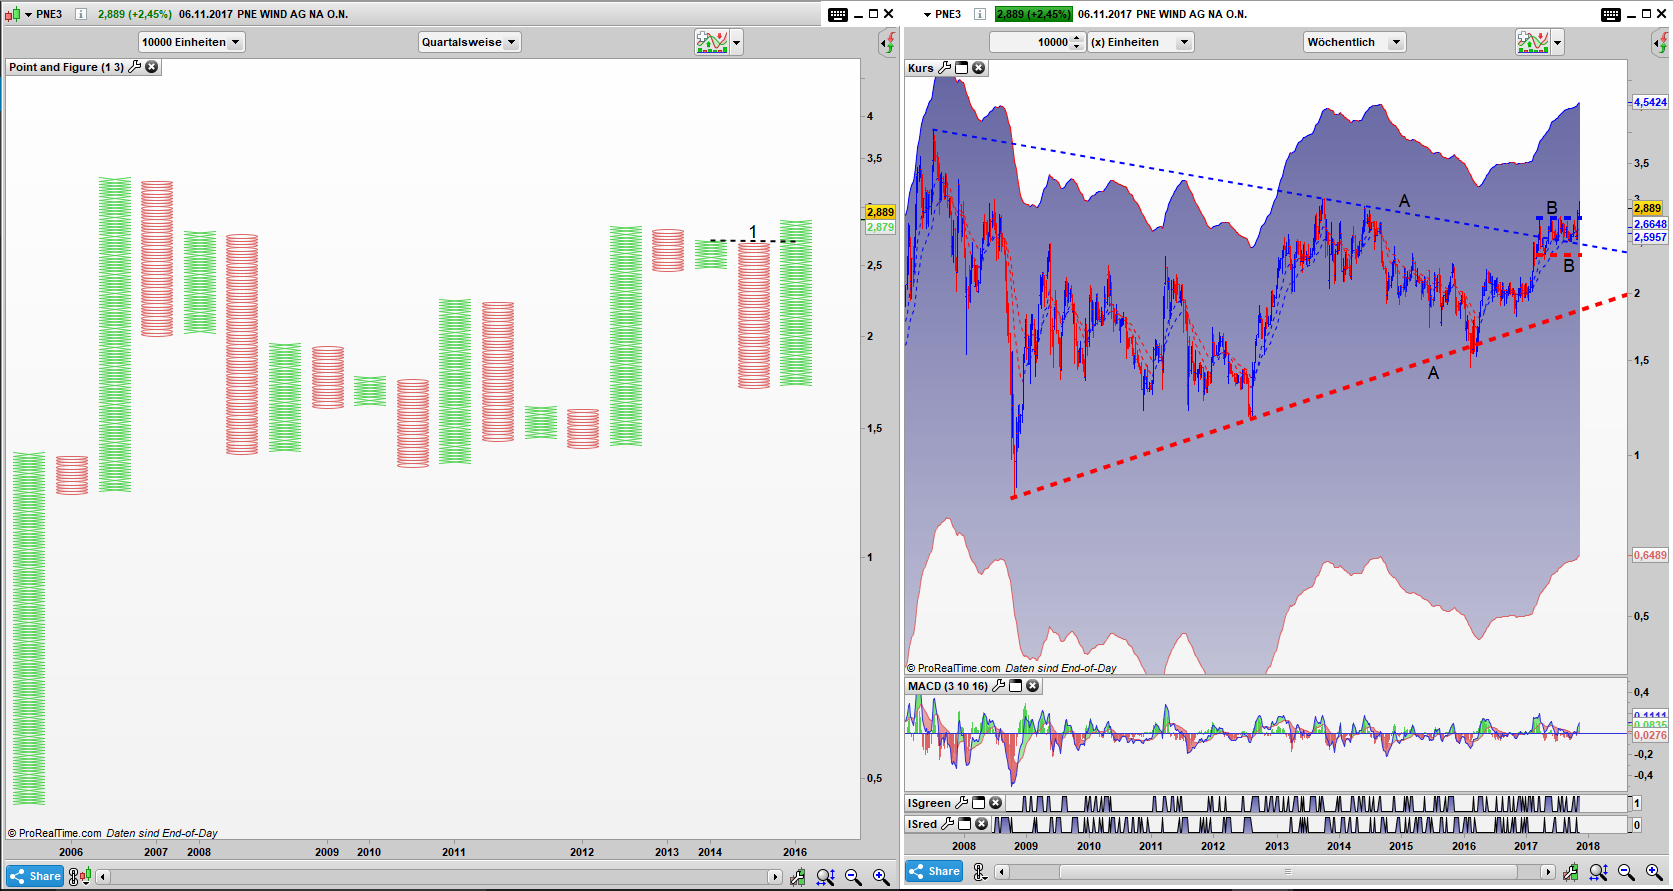Open settings wrench for Point and Figure indicator
The height and width of the screenshot is (891, 1673).
(x=135, y=67)
